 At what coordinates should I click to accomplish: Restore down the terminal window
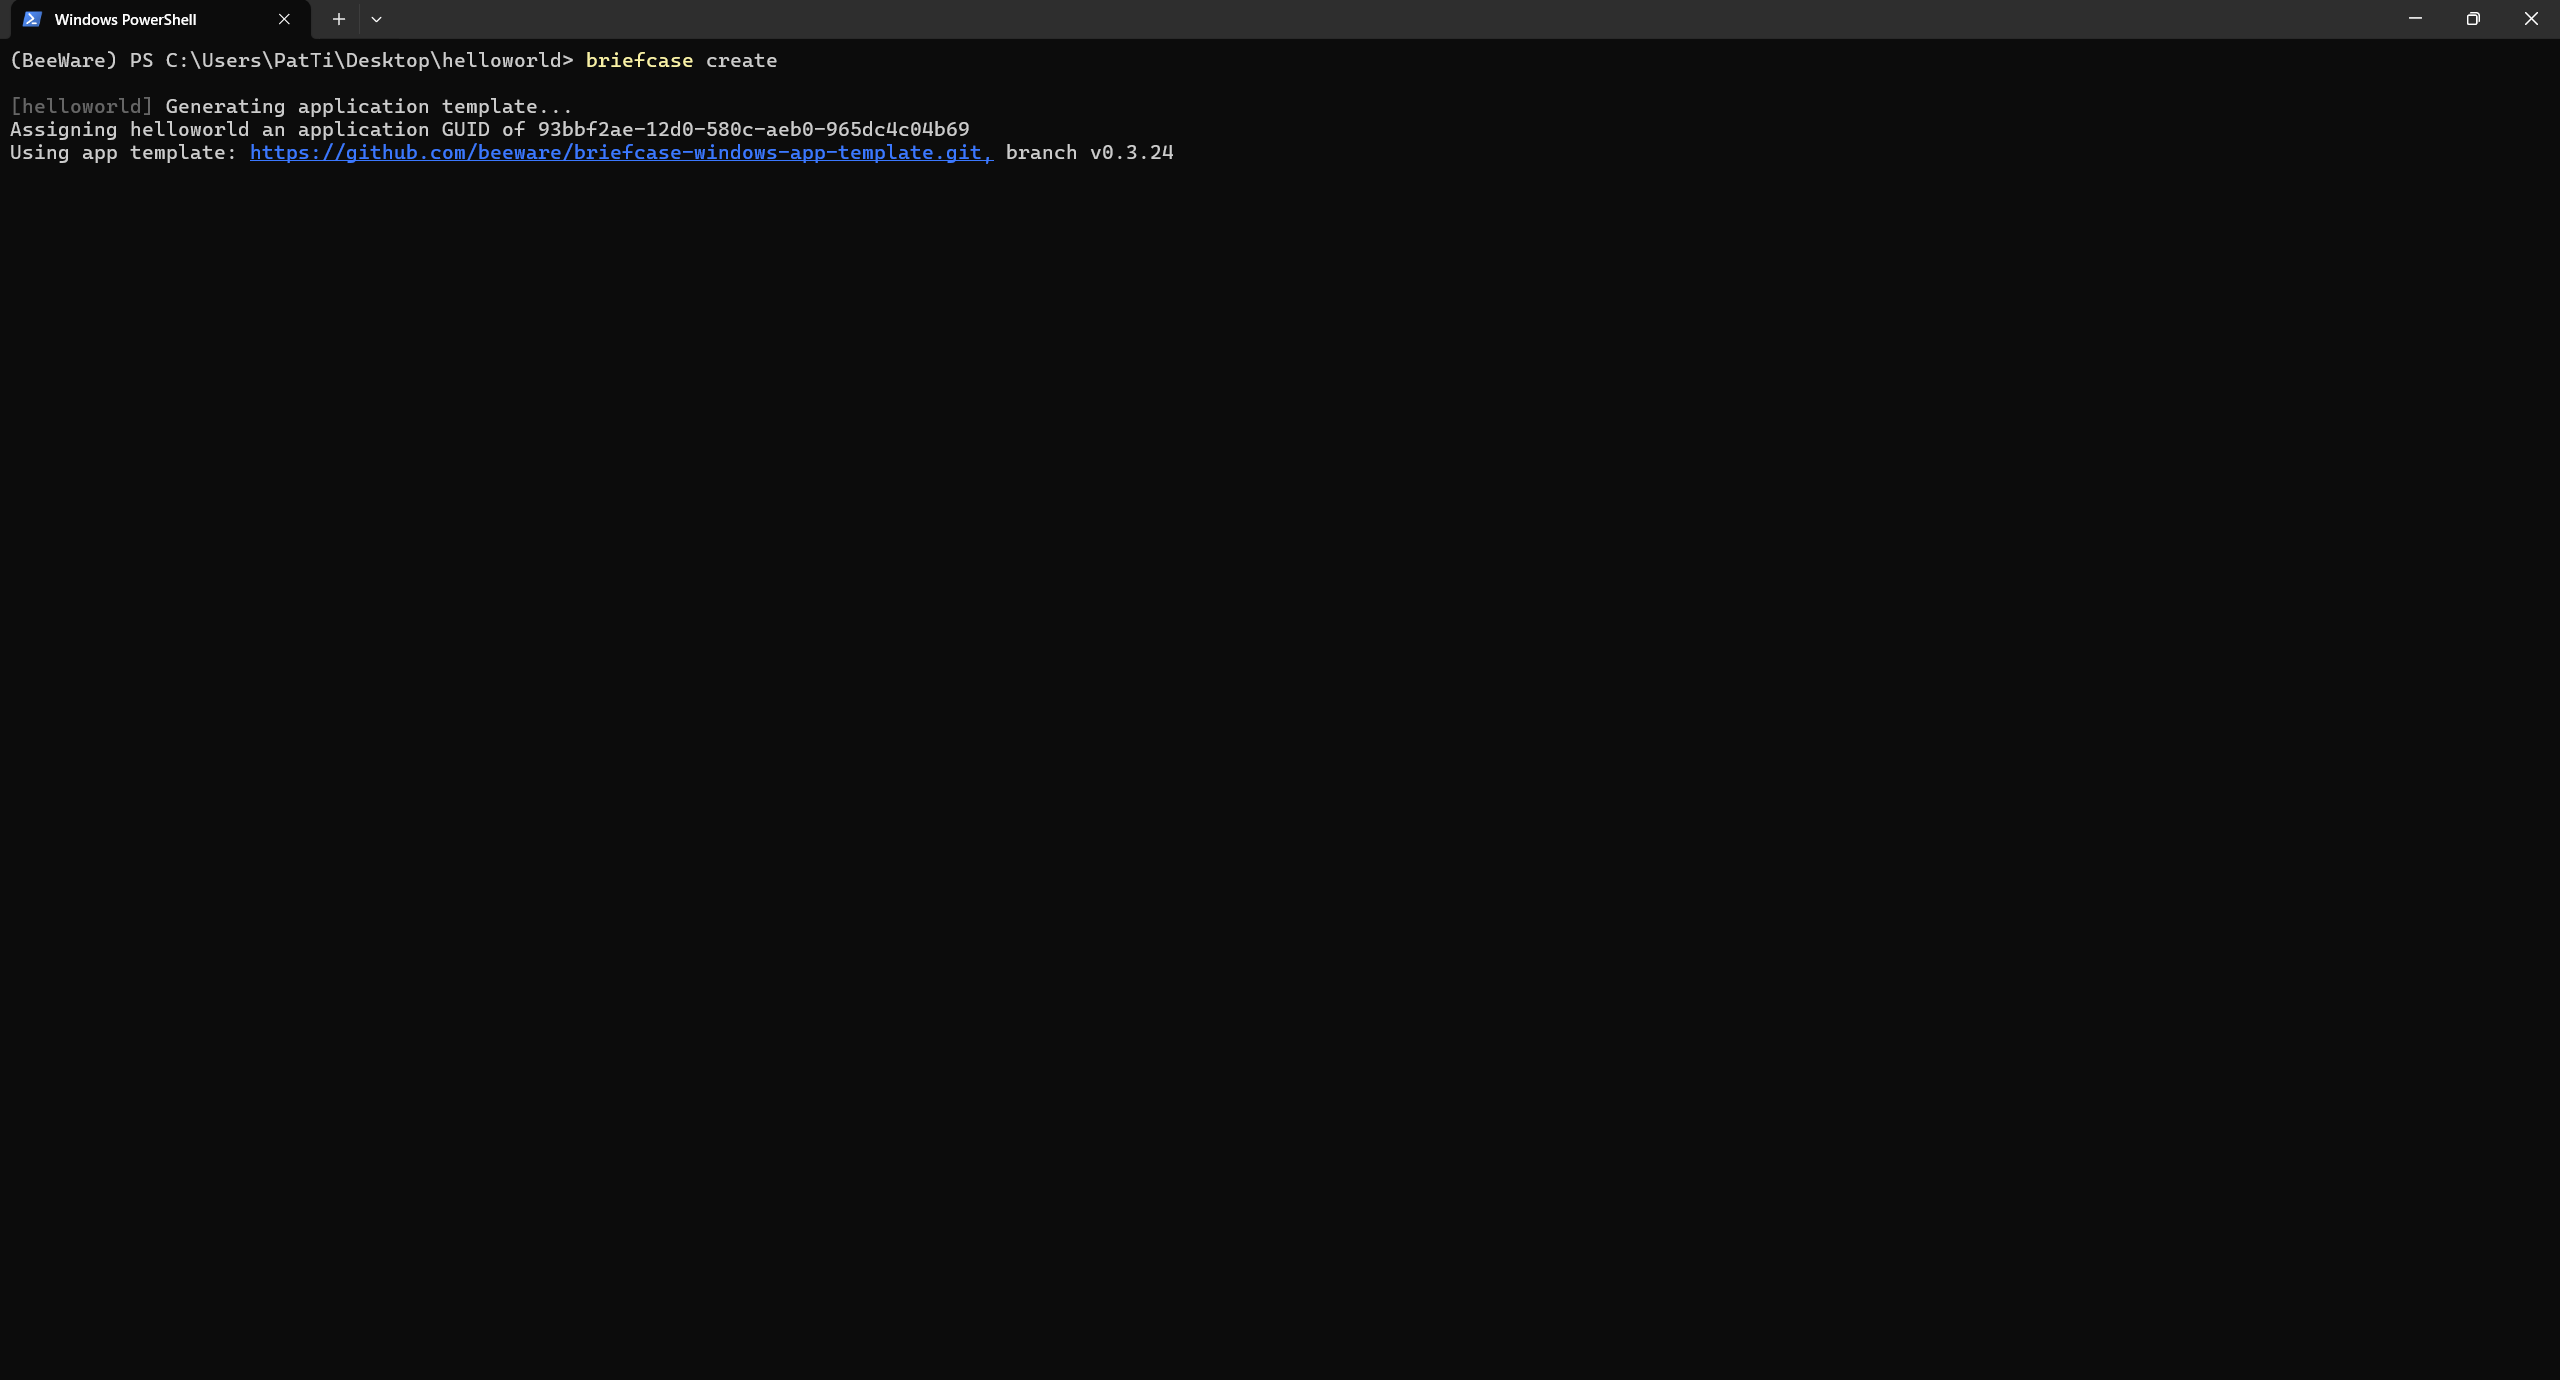click(x=2473, y=19)
